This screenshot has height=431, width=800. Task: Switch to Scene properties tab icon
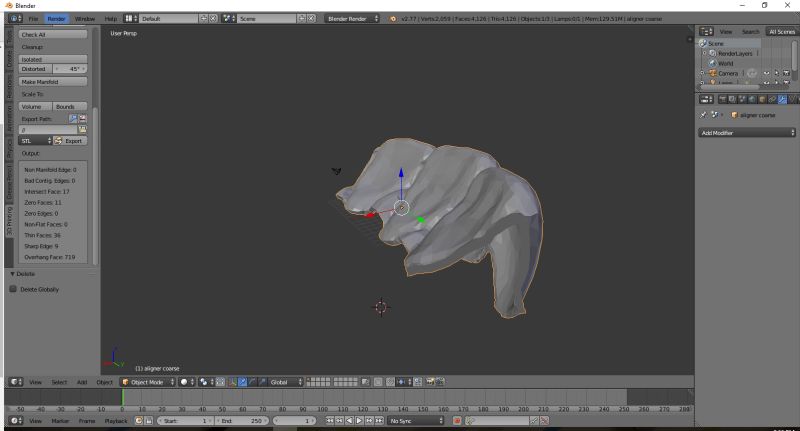tap(742, 99)
